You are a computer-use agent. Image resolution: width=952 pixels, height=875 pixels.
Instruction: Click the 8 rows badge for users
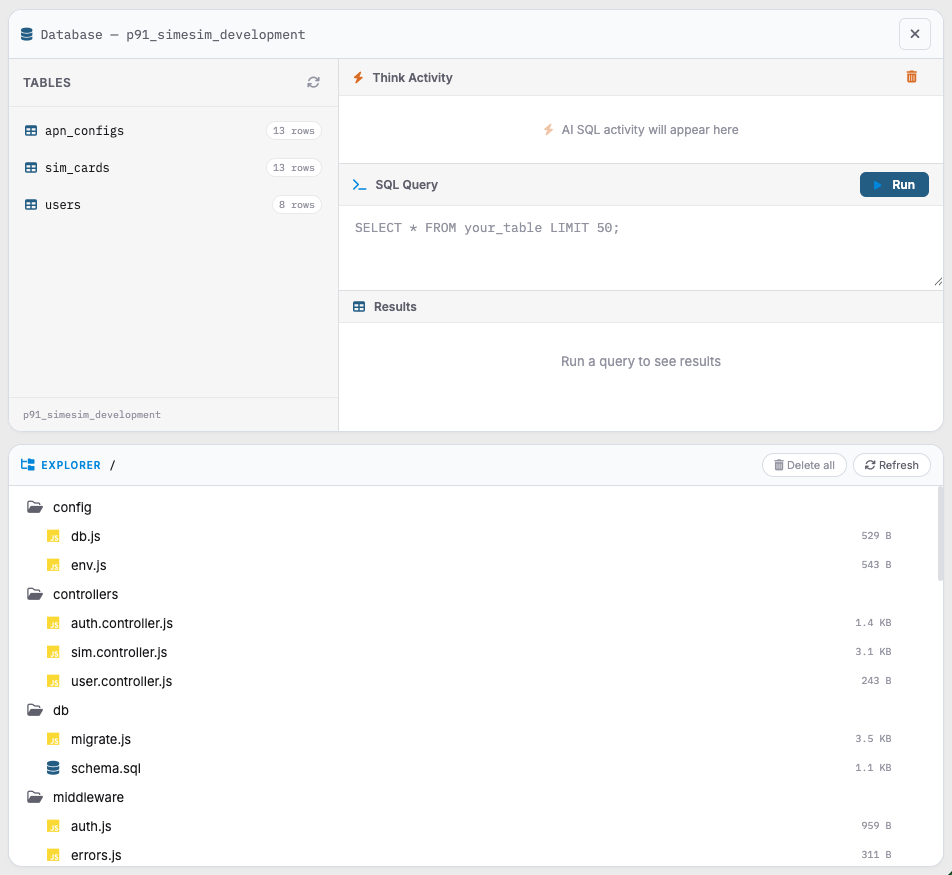pos(297,205)
